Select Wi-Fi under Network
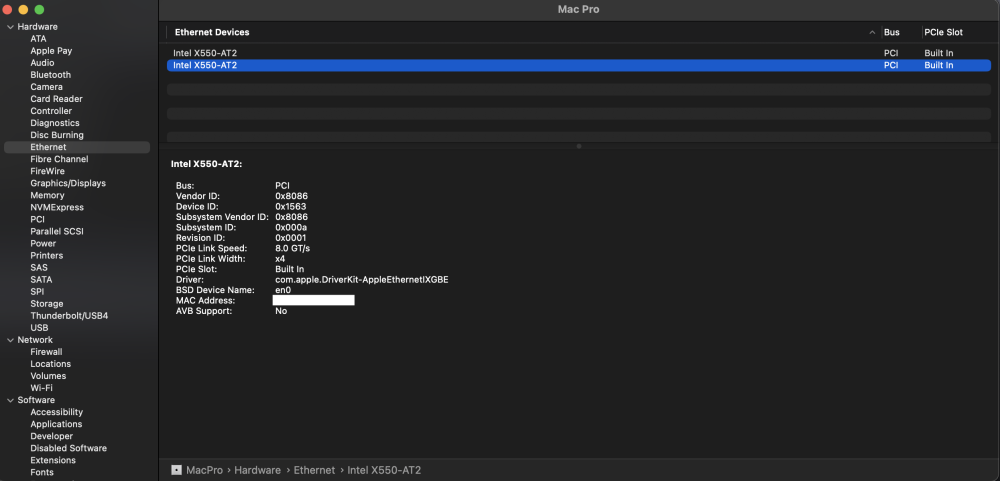The height and width of the screenshot is (481, 1000). tap(41, 388)
